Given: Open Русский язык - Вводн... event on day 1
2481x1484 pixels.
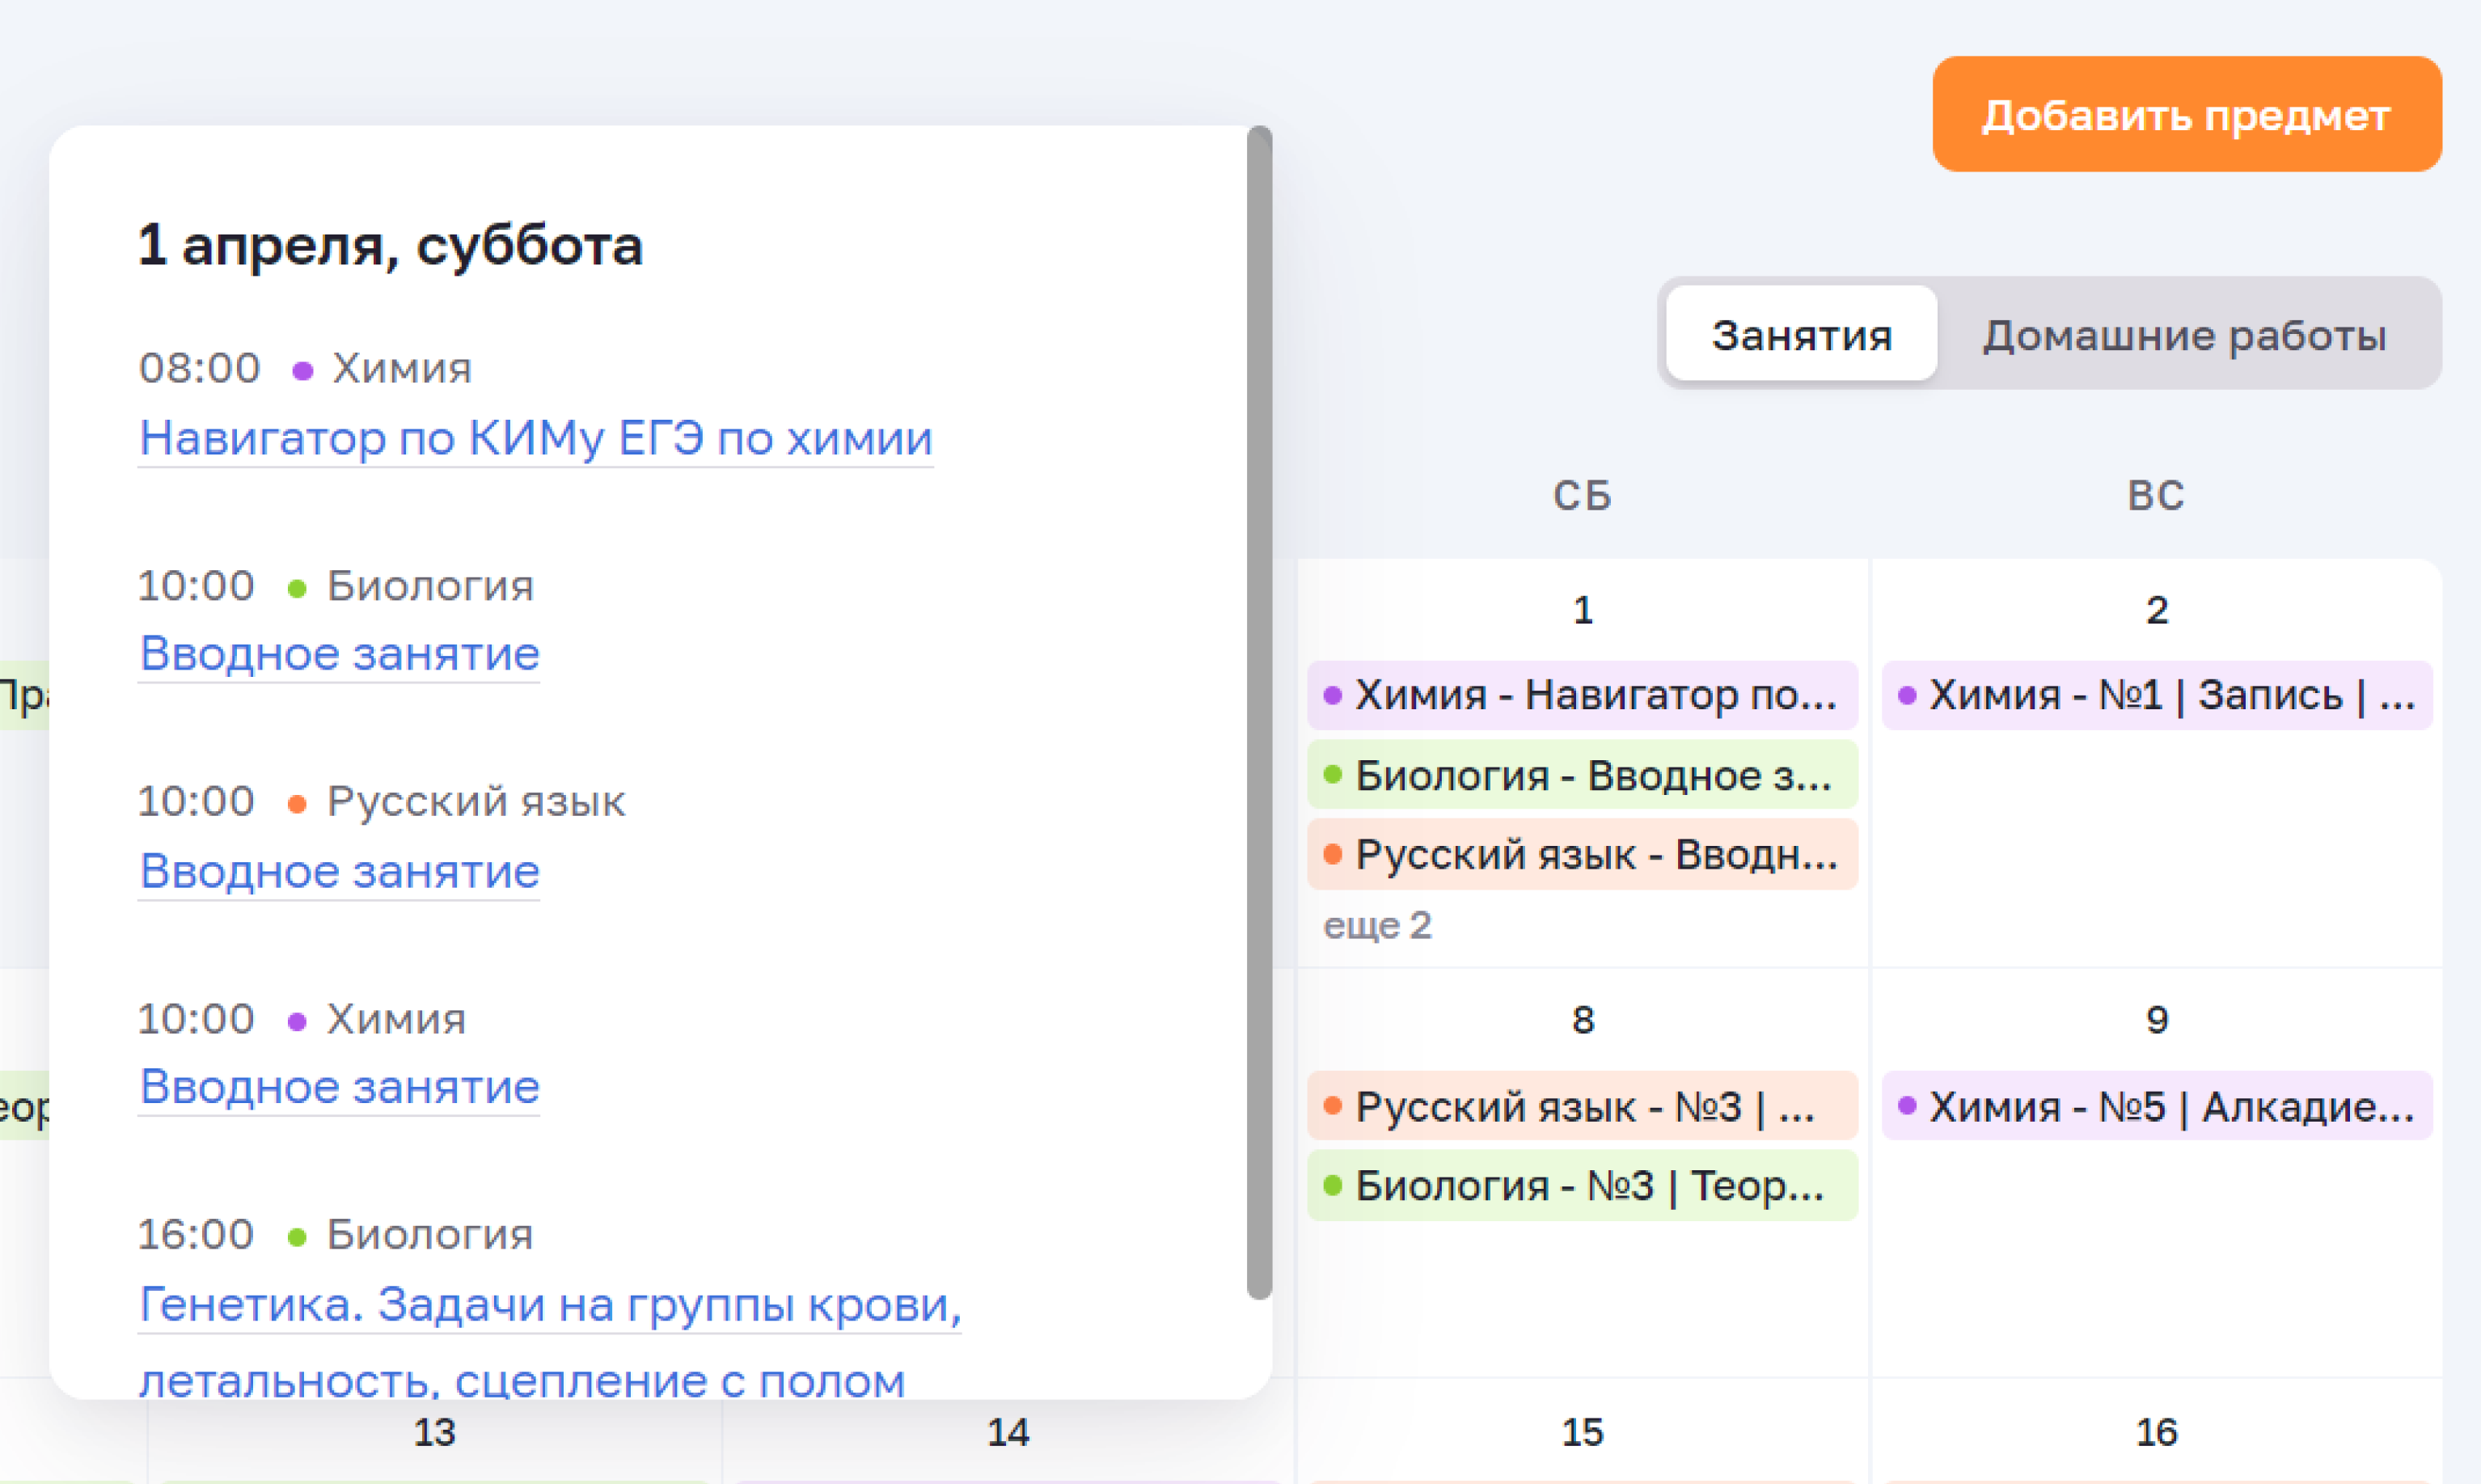Looking at the screenshot, I should (x=1582, y=855).
